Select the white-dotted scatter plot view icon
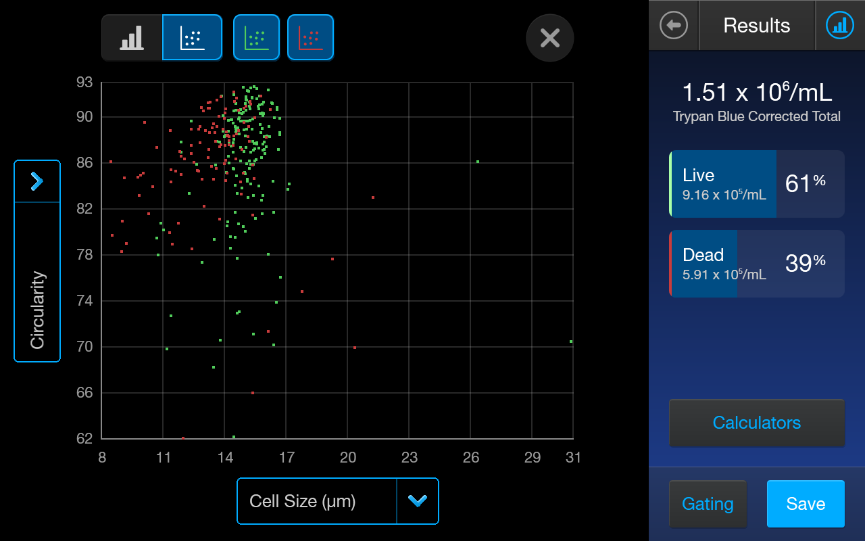Viewport: 865px width, 541px height. coord(191,38)
